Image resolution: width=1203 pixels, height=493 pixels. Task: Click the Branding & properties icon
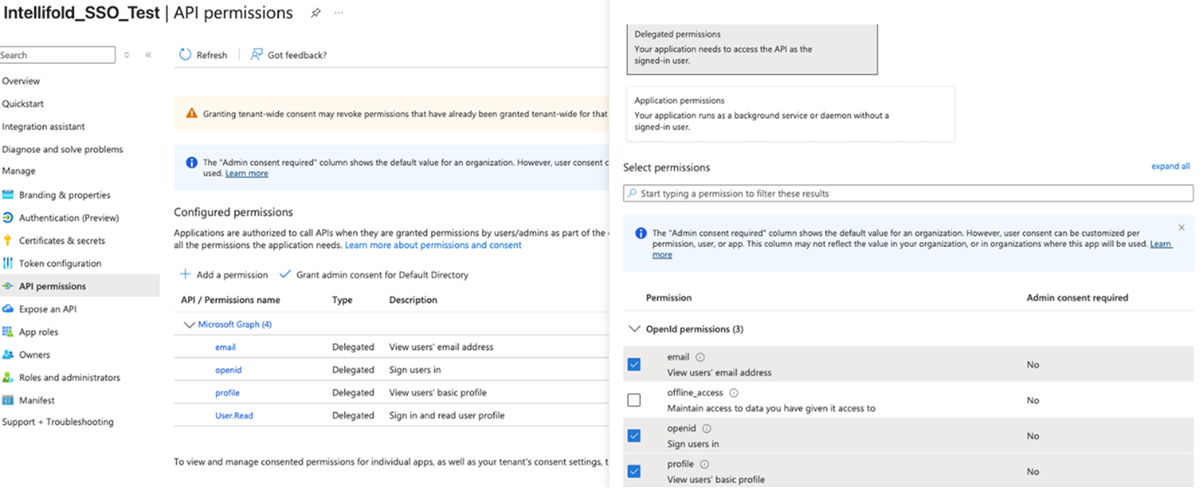8,195
